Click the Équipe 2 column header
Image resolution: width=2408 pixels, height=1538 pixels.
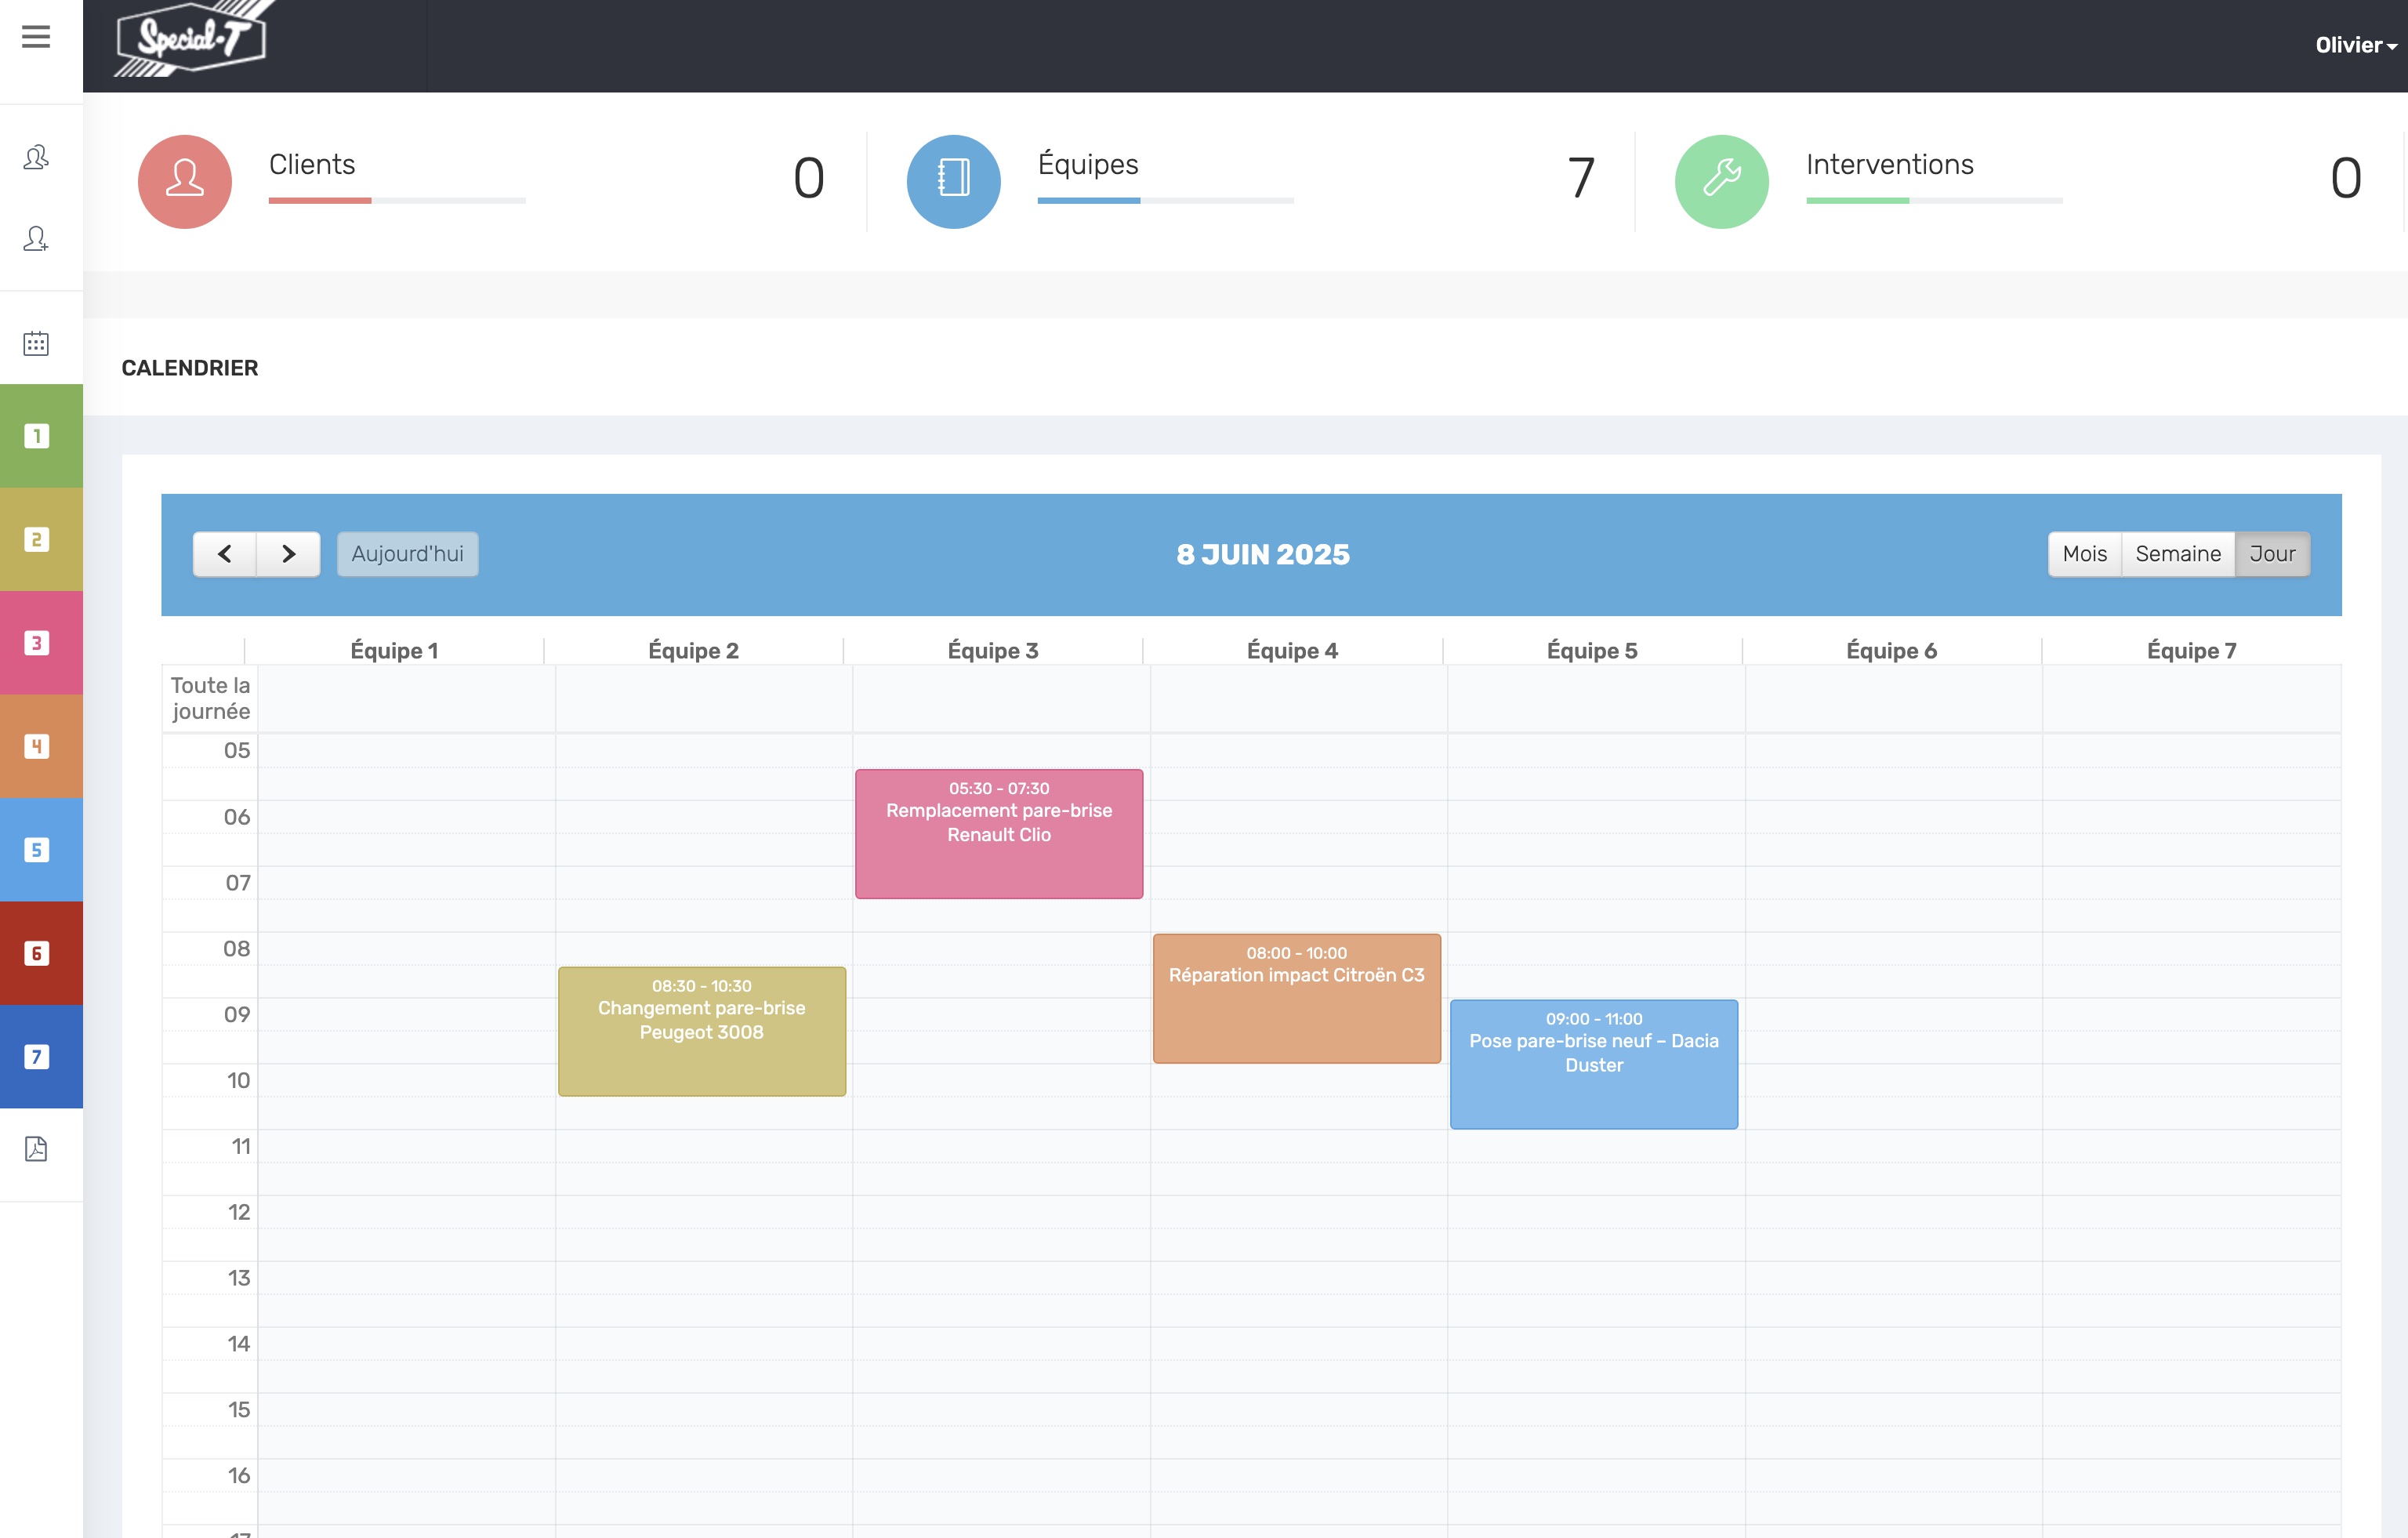tap(693, 650)
